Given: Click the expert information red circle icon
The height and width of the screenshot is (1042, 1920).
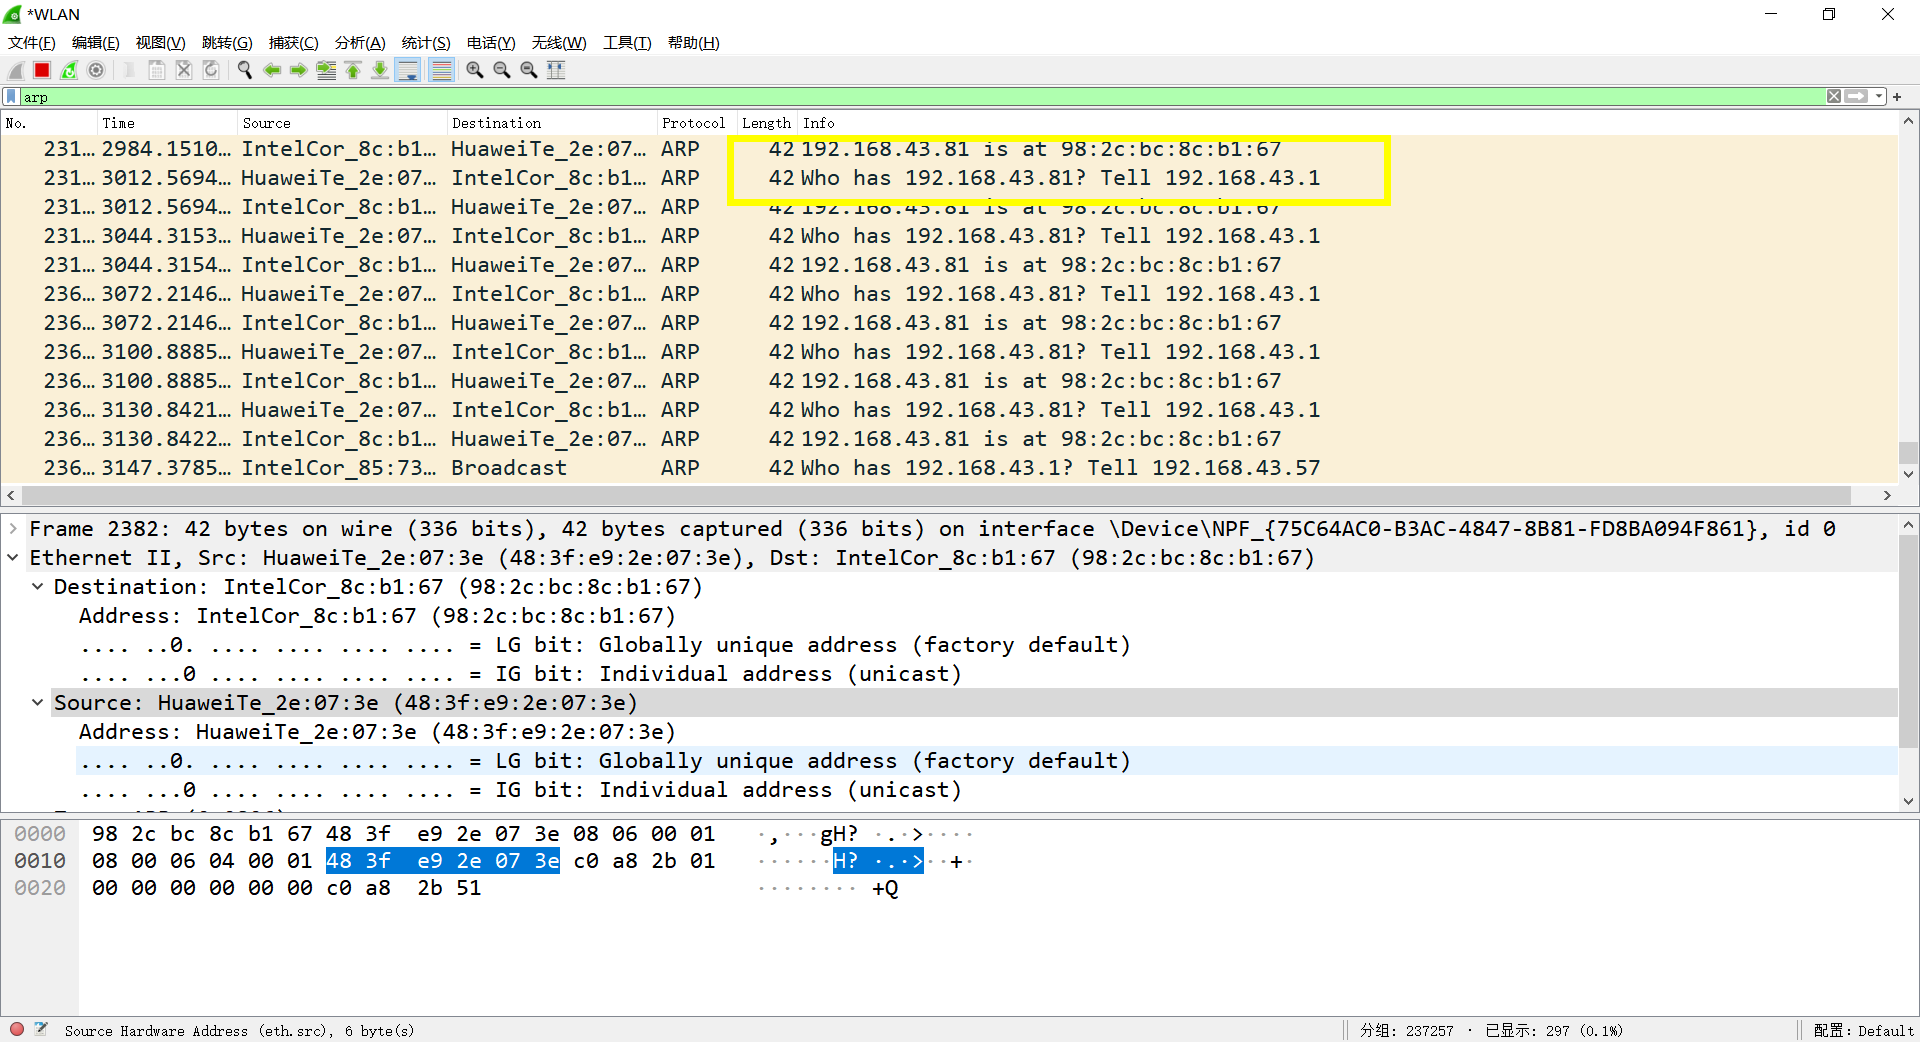Looking at the screenshot, I should 17,1029.
